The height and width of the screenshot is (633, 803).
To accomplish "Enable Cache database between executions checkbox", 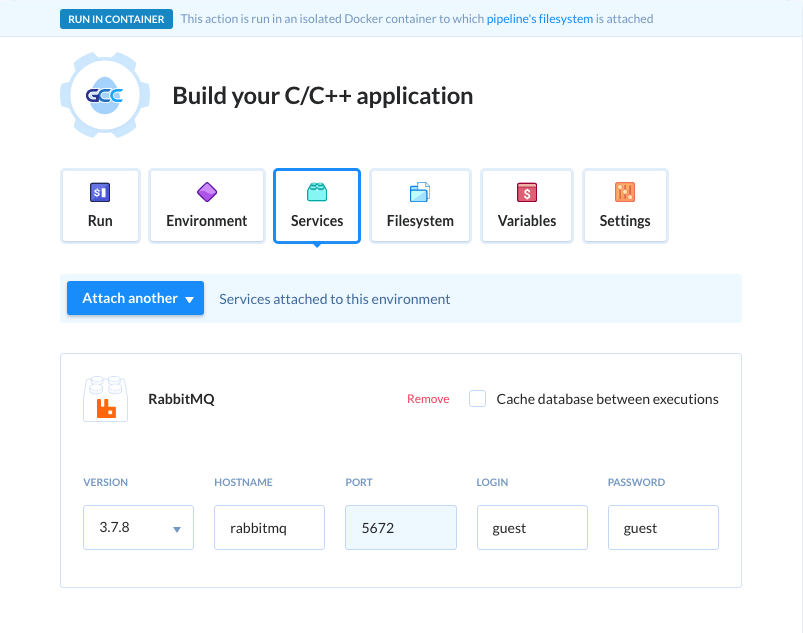I will (x=477, y=398).
